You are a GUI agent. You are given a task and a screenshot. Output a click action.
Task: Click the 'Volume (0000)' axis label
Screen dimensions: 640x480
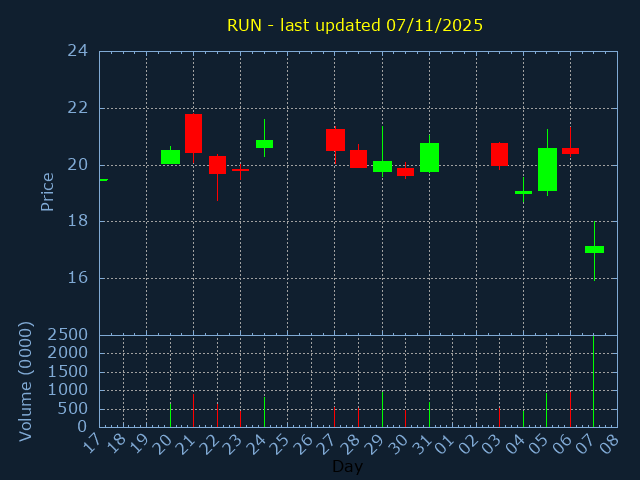(x=27, y=381)
